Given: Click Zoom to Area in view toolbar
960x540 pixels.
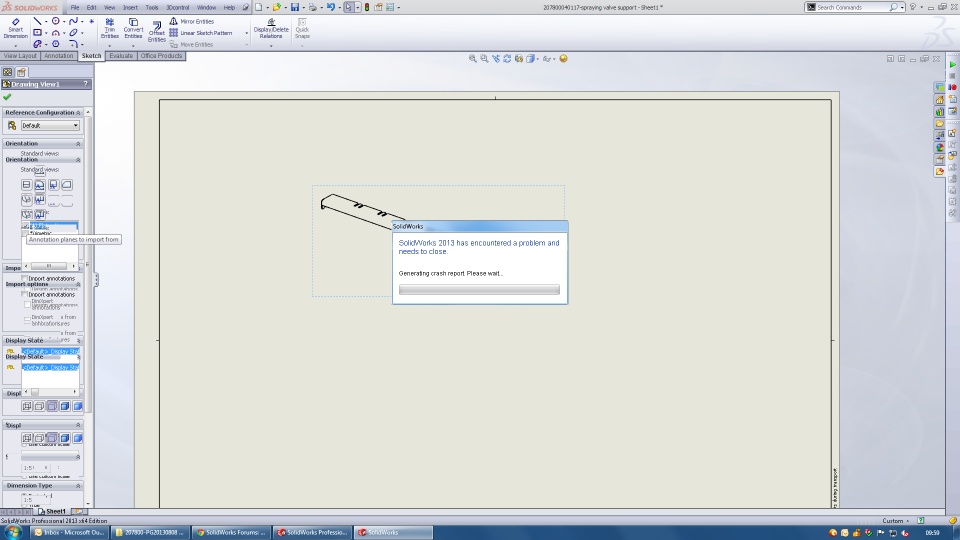Looking at the screenshot, I should 484,59.
